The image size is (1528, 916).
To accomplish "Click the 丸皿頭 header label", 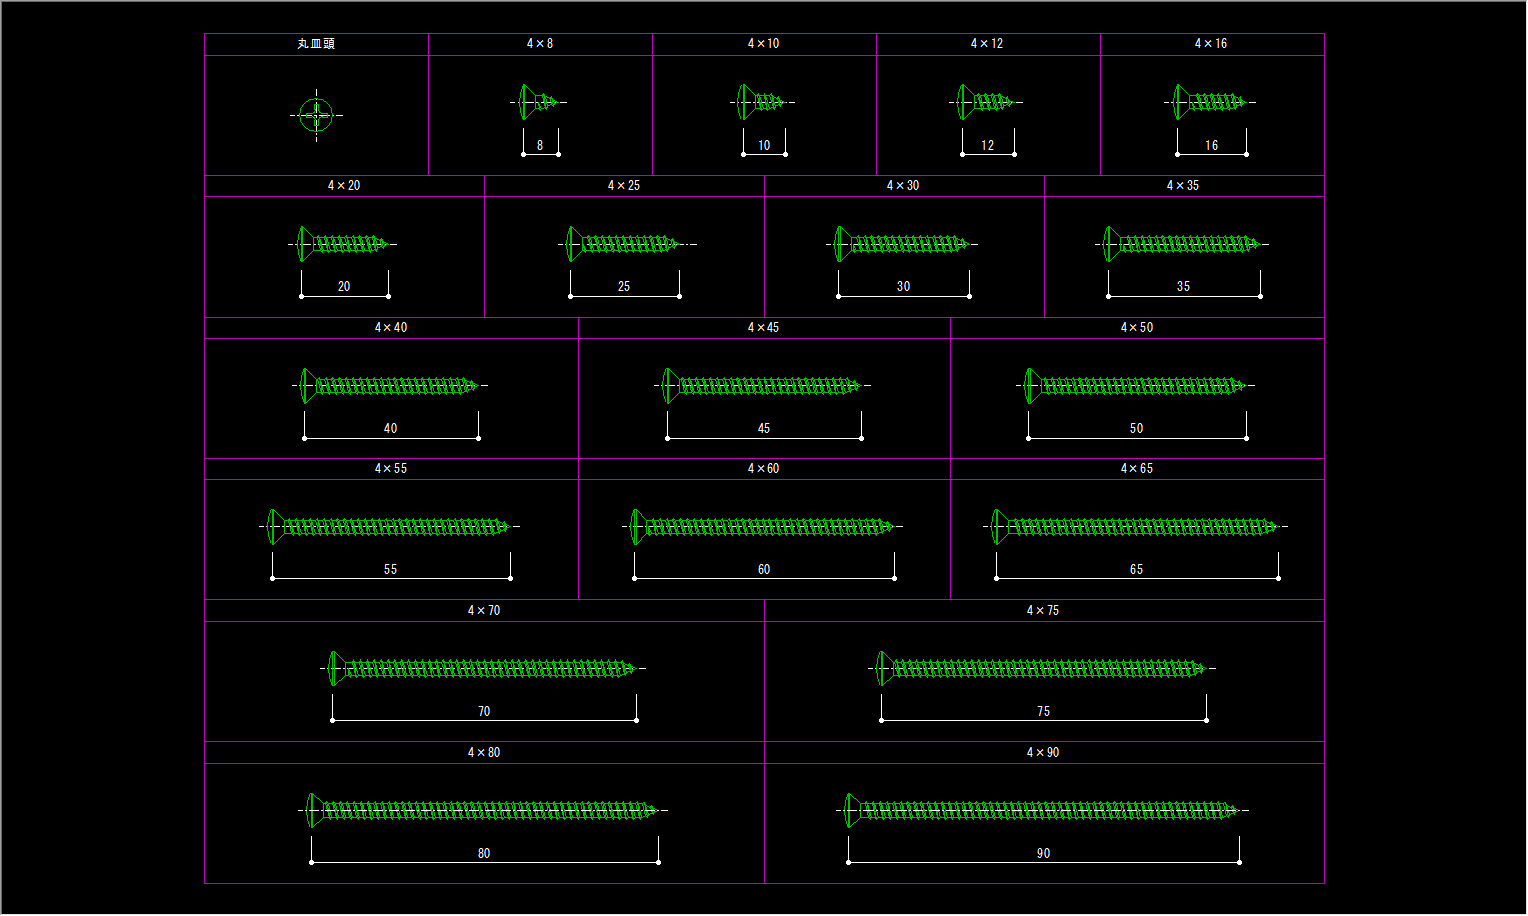I will [x=316, y=44].
